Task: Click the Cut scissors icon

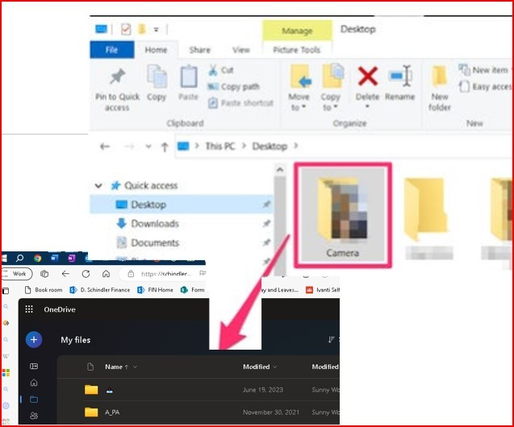Action: pyautogui.click(x=213, y=70)
